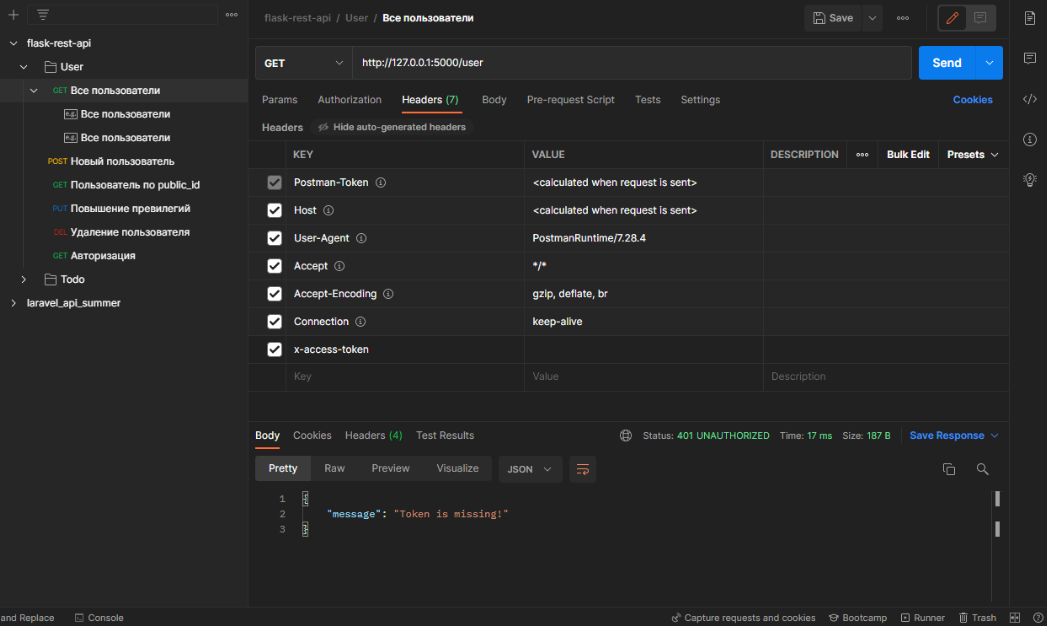Open the lightbulb icon in right sidebar
This screenshot has width=1047, height=626.
1030,180
